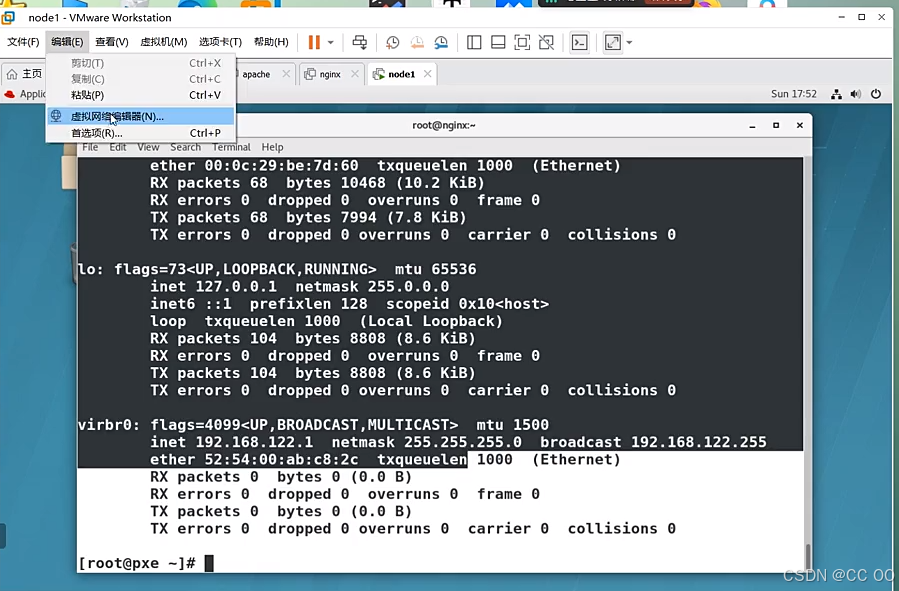The height and width of the screenshot is (591, 899).
Task: Click the guest network status icon
Action: (x=837, y=94)
